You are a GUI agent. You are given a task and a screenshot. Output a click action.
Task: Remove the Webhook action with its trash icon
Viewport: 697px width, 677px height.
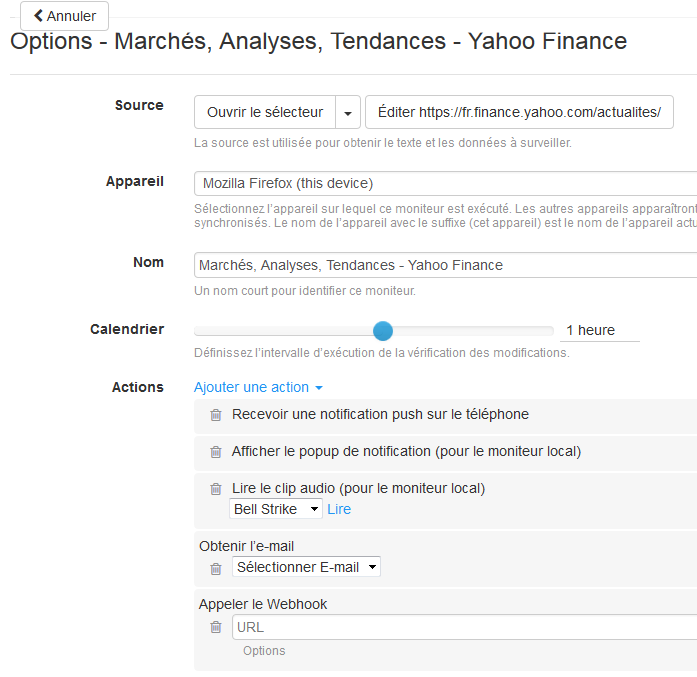coord(216,627)
